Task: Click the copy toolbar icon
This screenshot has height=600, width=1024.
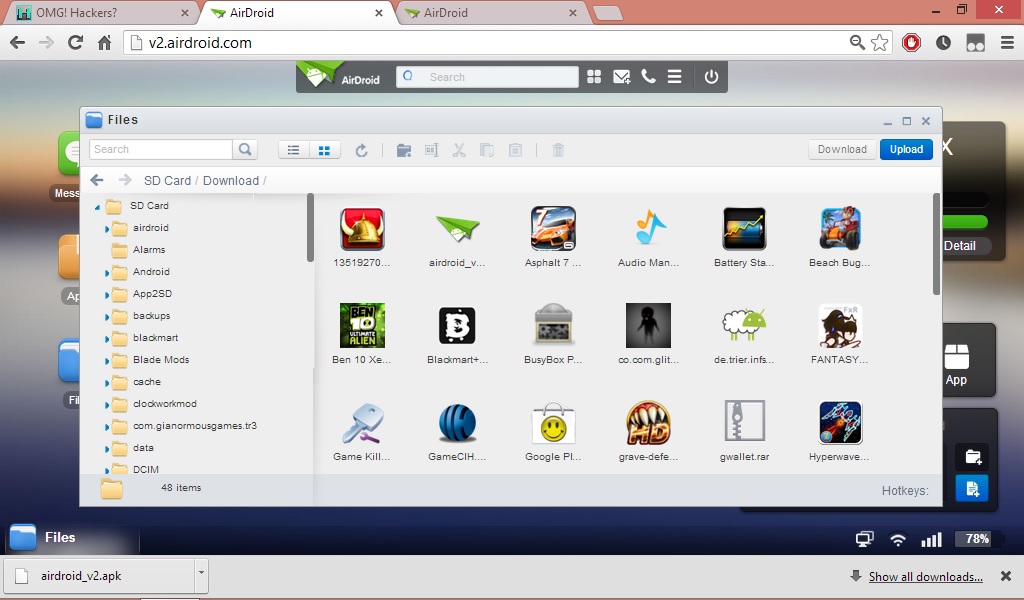Action: coord(487,150)
